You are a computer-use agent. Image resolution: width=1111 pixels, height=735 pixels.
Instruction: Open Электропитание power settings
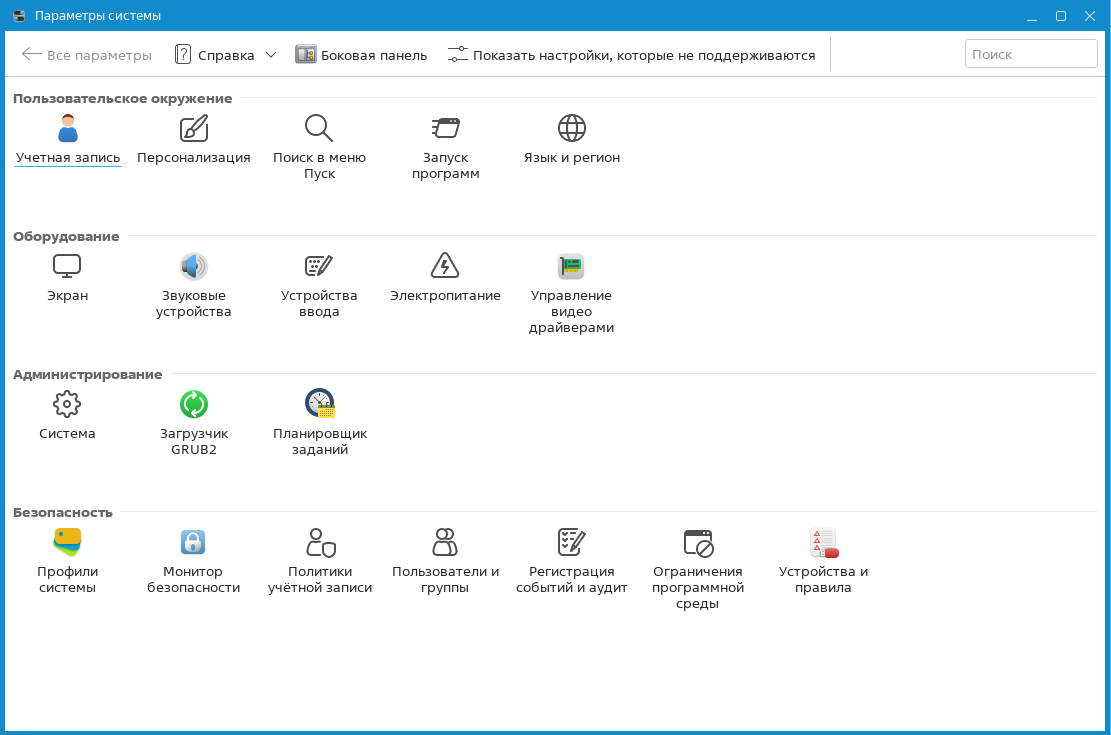[x=445, y=267]
